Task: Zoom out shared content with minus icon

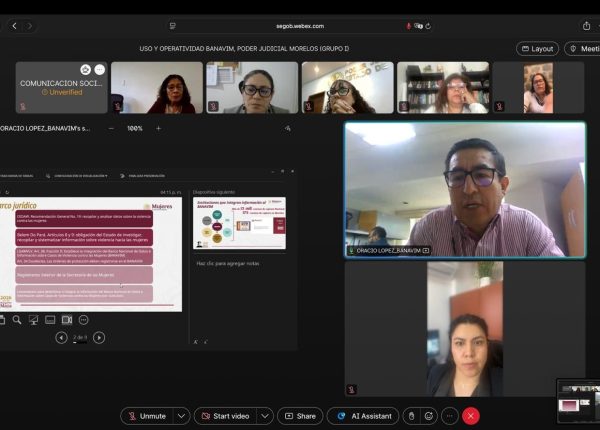Action: [111, 128]
